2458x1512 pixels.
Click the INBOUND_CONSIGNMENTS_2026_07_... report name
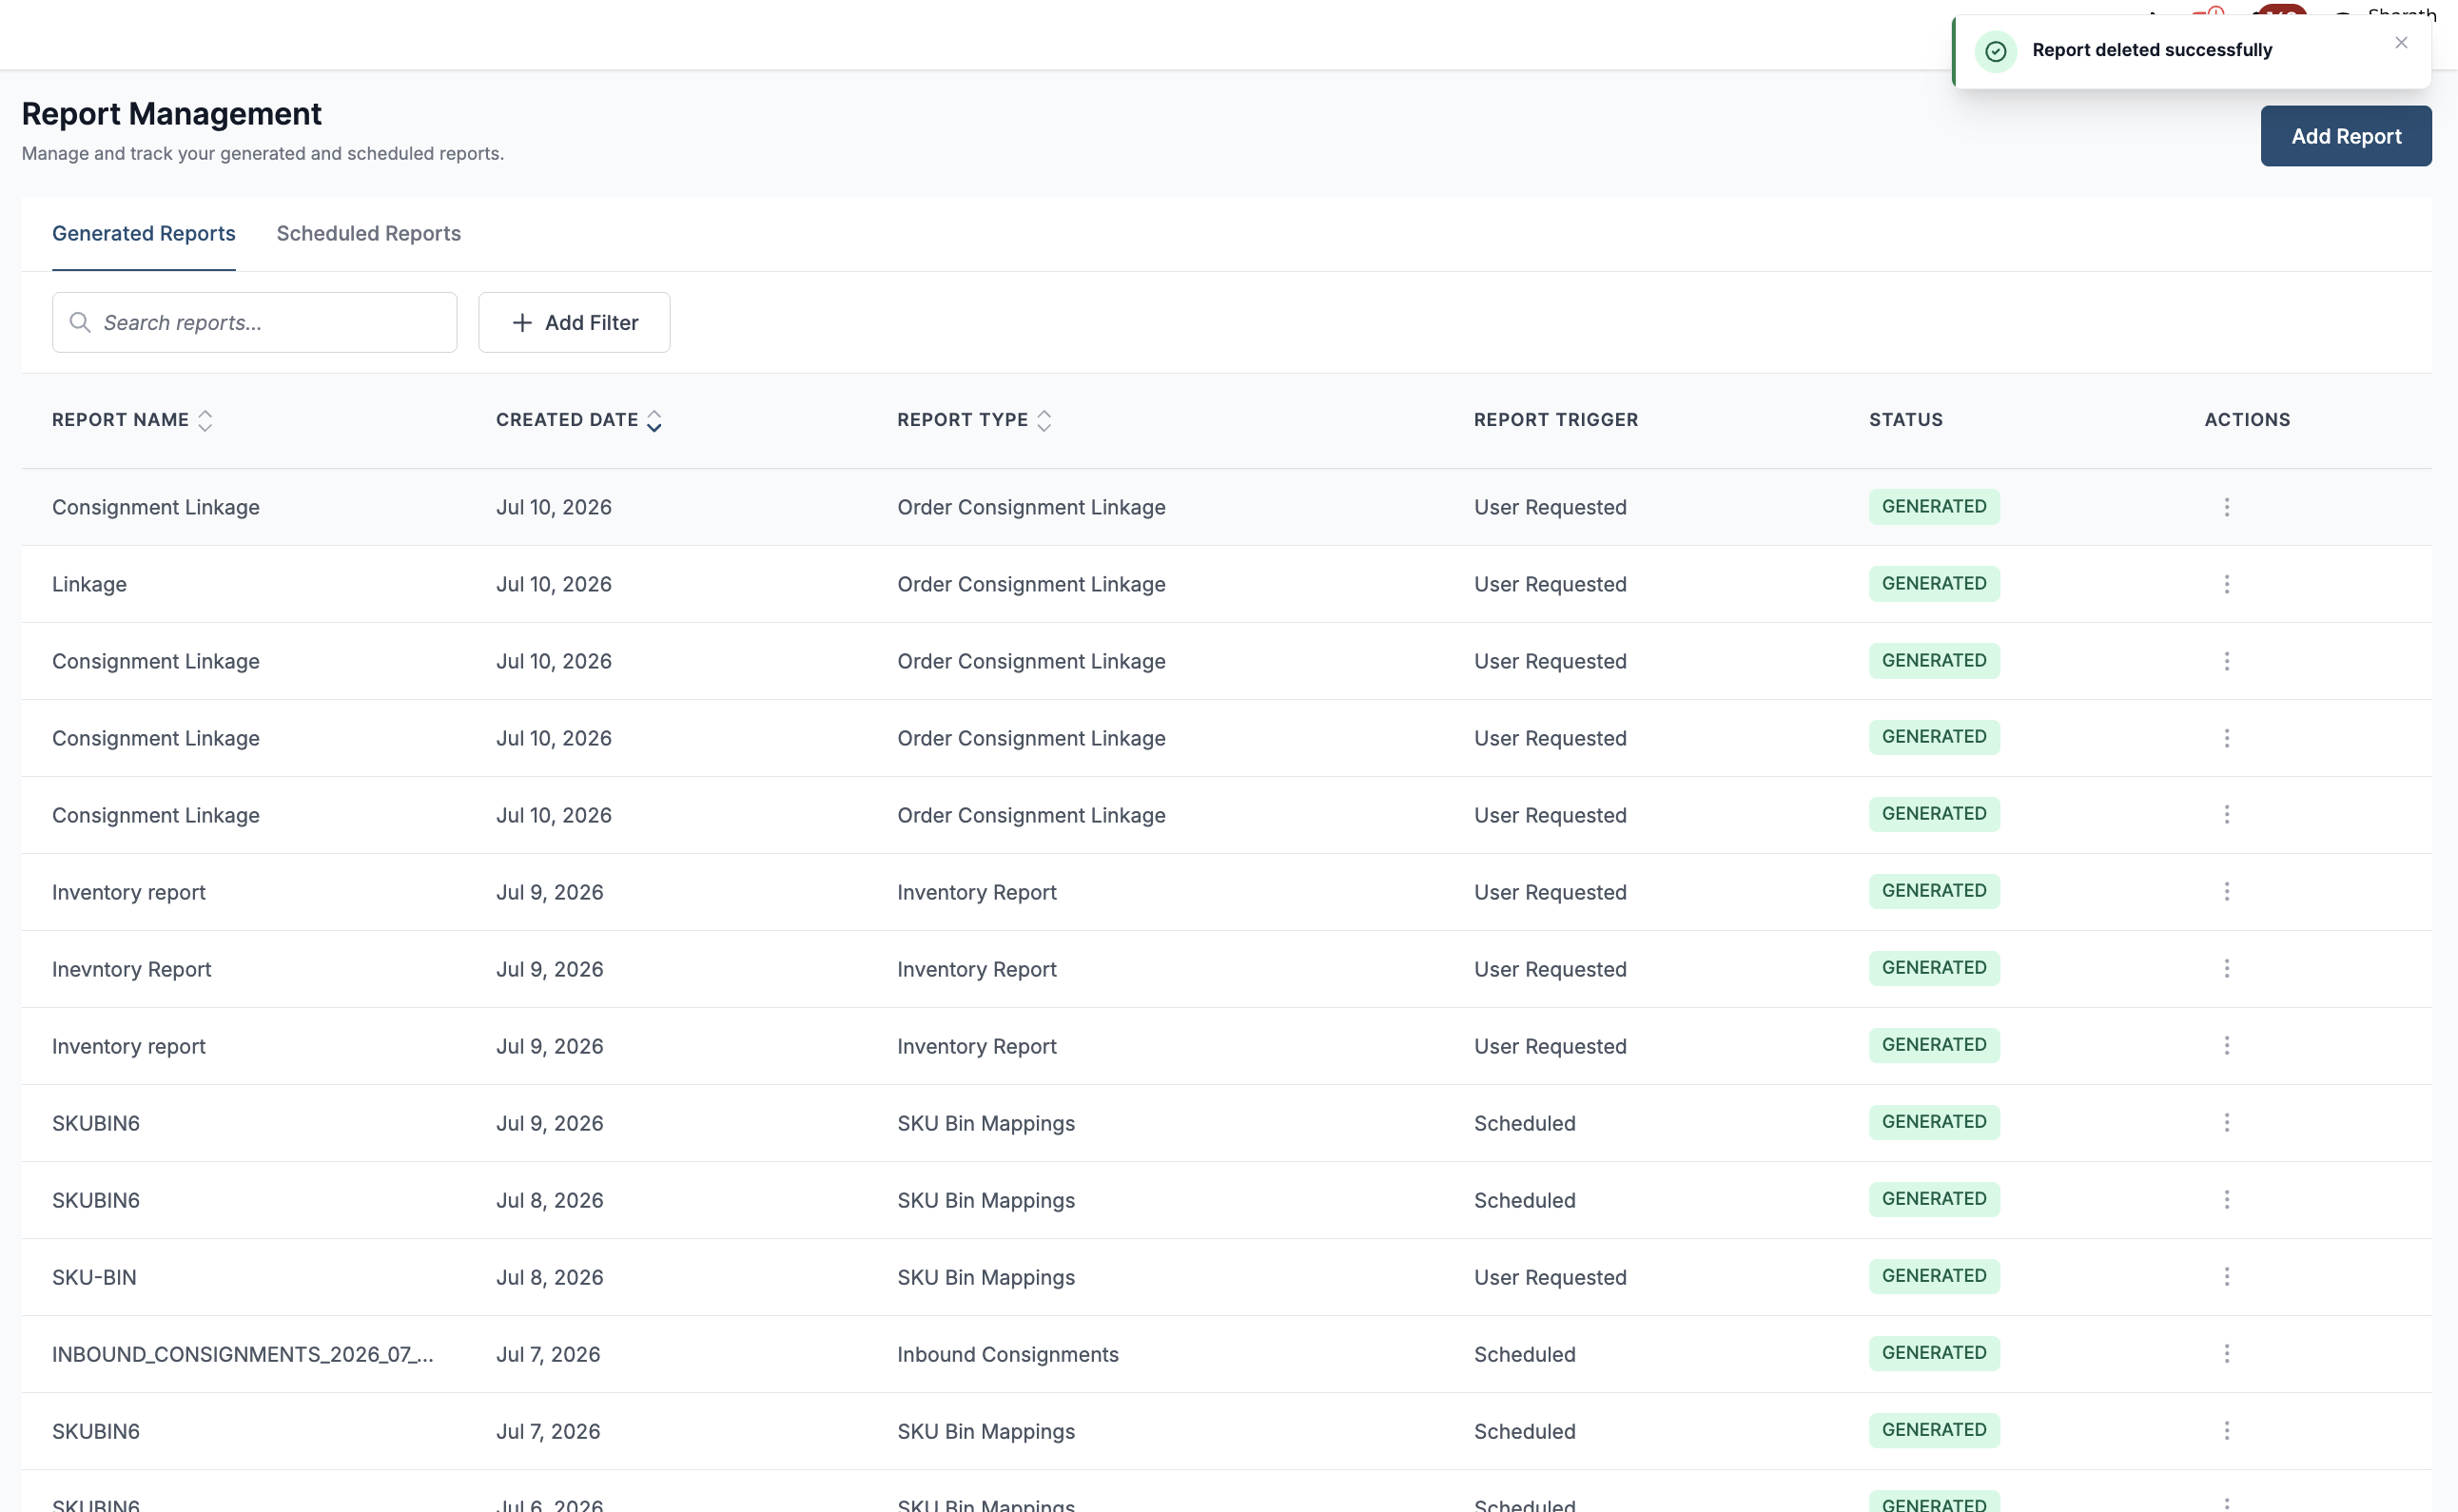point(242,1354)
